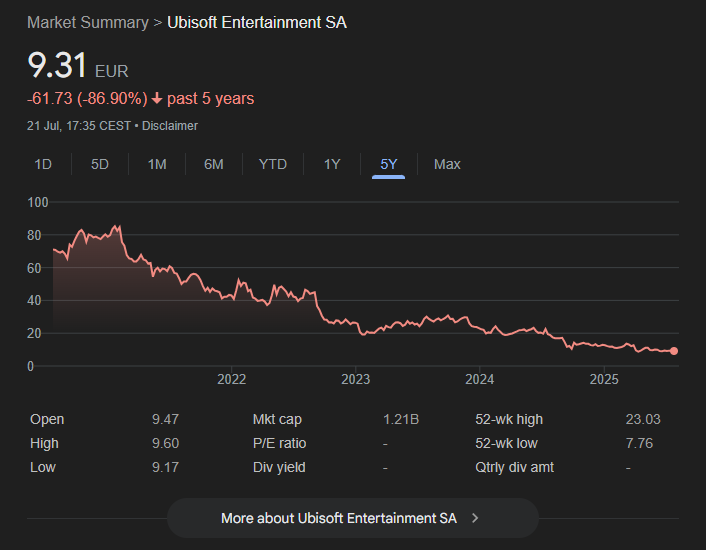Click the 40 label on y-axis
Image resolution: width=706 pixels, height=550 pixels.
(x=34, y=301)
